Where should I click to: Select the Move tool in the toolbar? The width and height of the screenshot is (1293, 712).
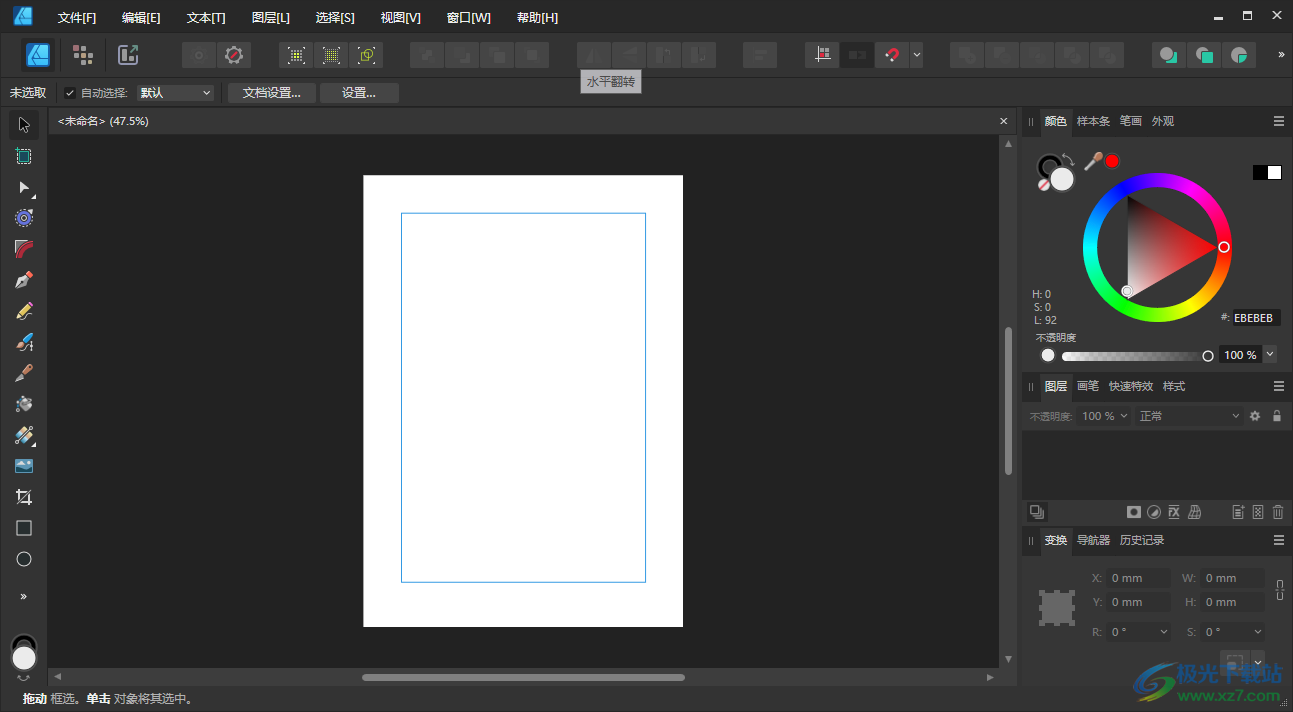tap(24, 124)
